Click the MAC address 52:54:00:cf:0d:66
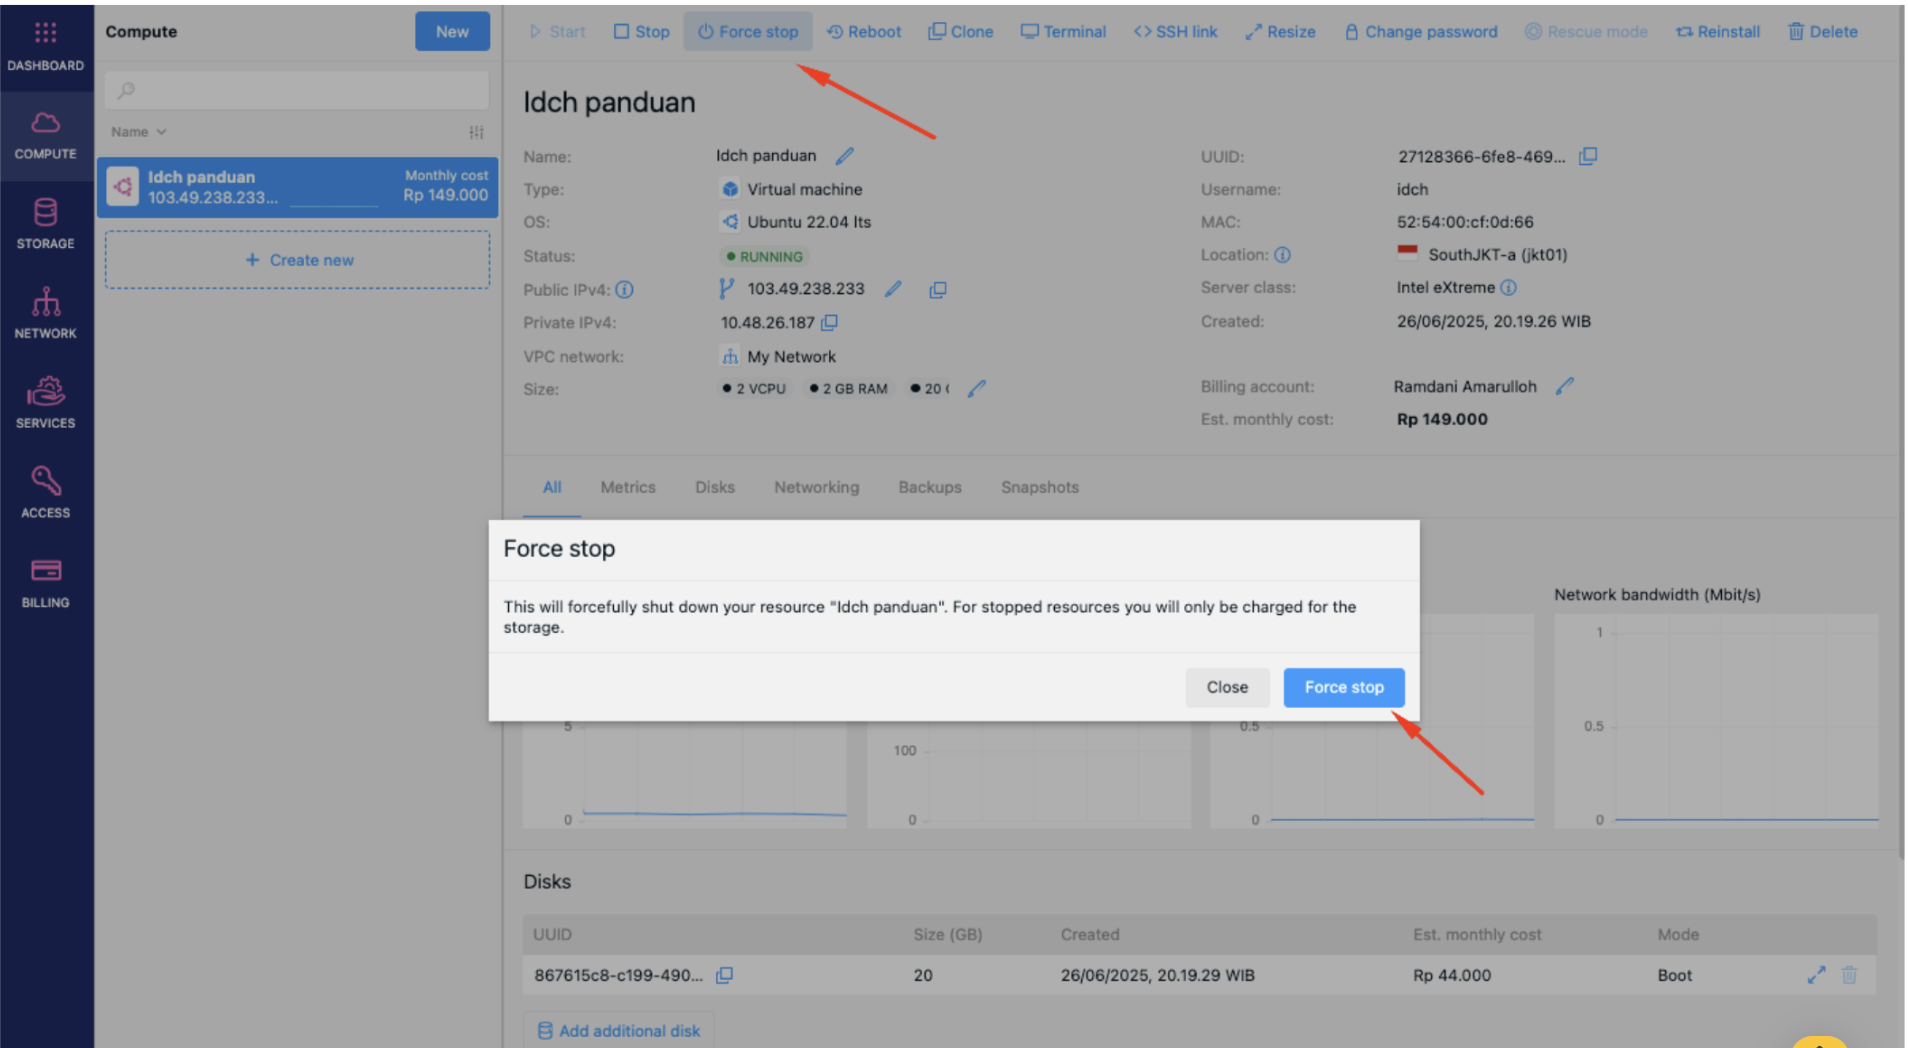Image resolution: width=1908 pixels, height=1048 pixels. [1465, 223]
